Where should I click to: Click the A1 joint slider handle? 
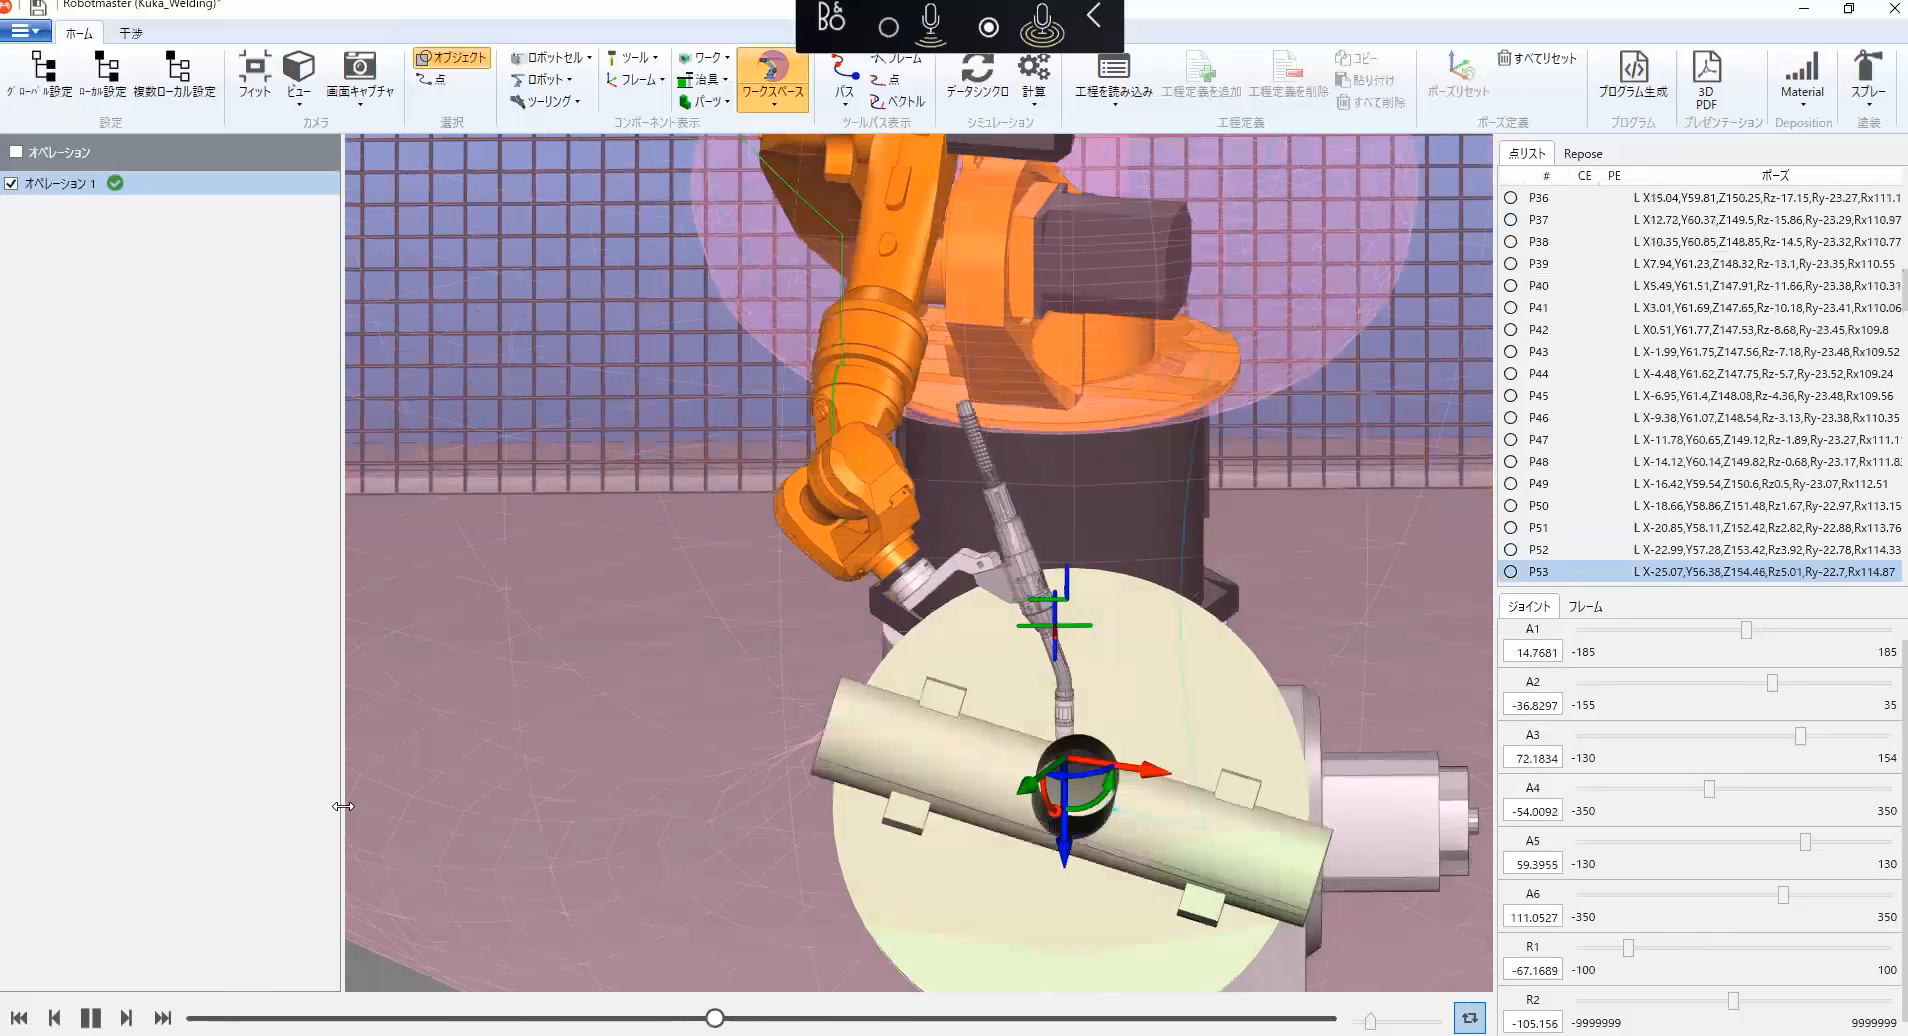click(1746, 630)
